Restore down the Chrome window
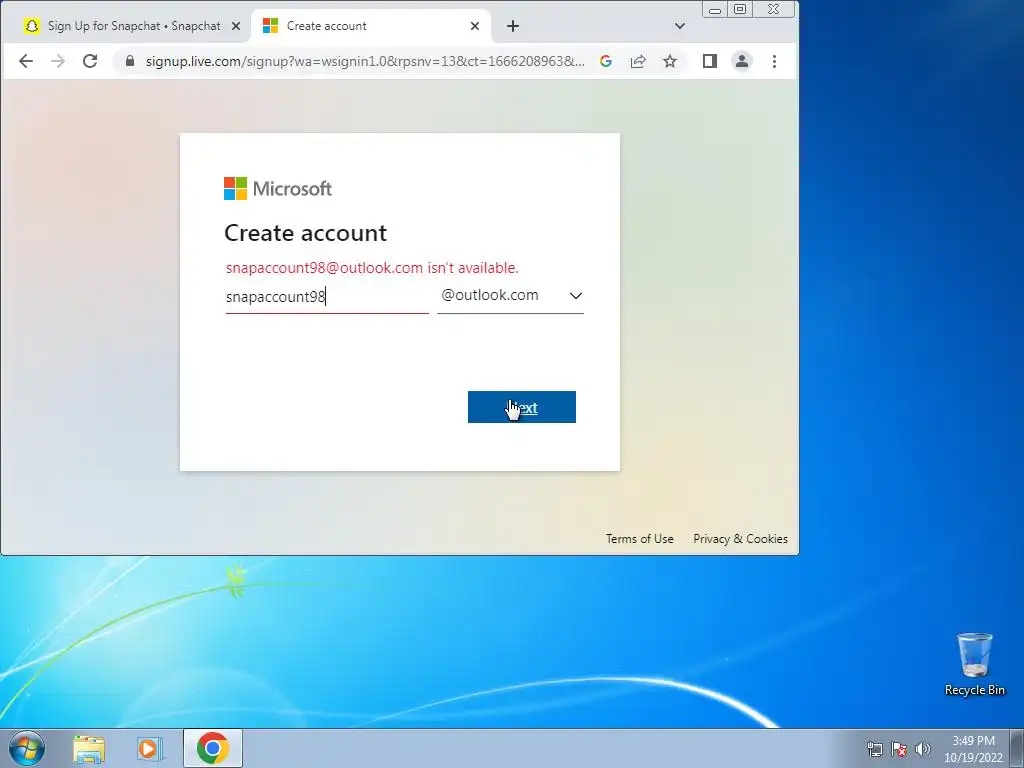Image resolution: width=1024 pixels, height=768 pixels. 740,9
